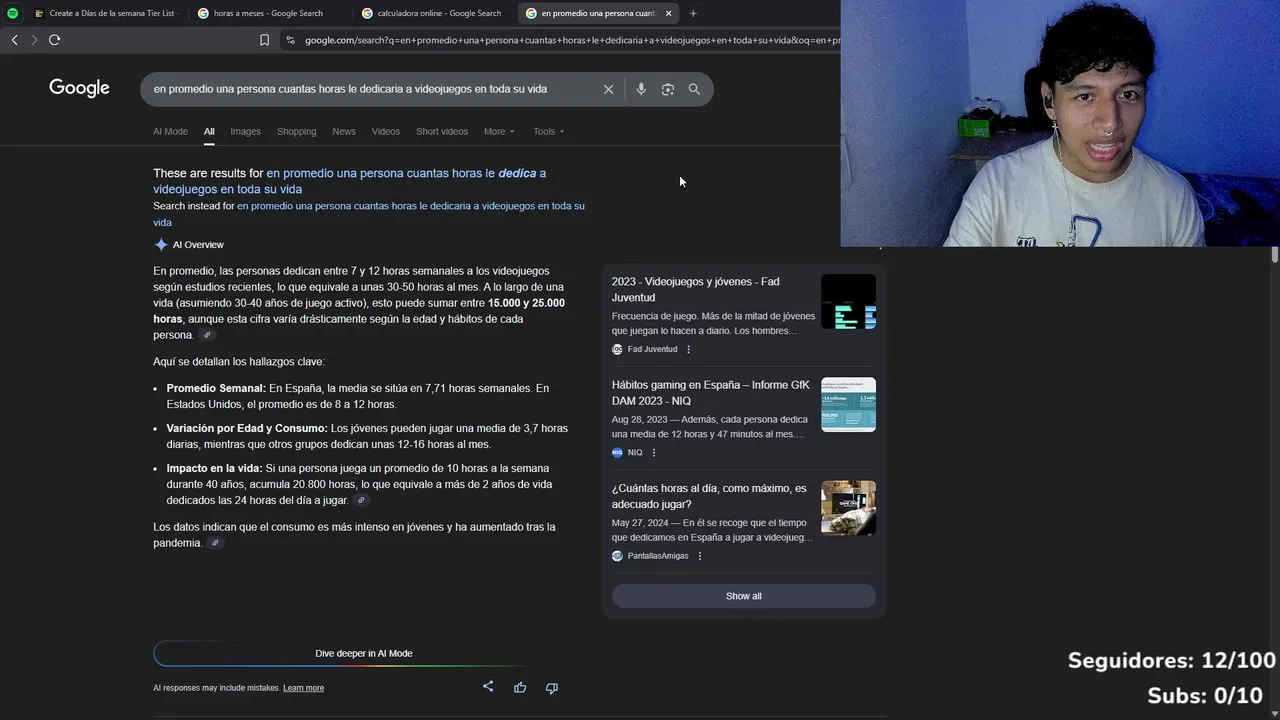Open more options for NIQ result

pyautogui.click(x=654, y=453)
